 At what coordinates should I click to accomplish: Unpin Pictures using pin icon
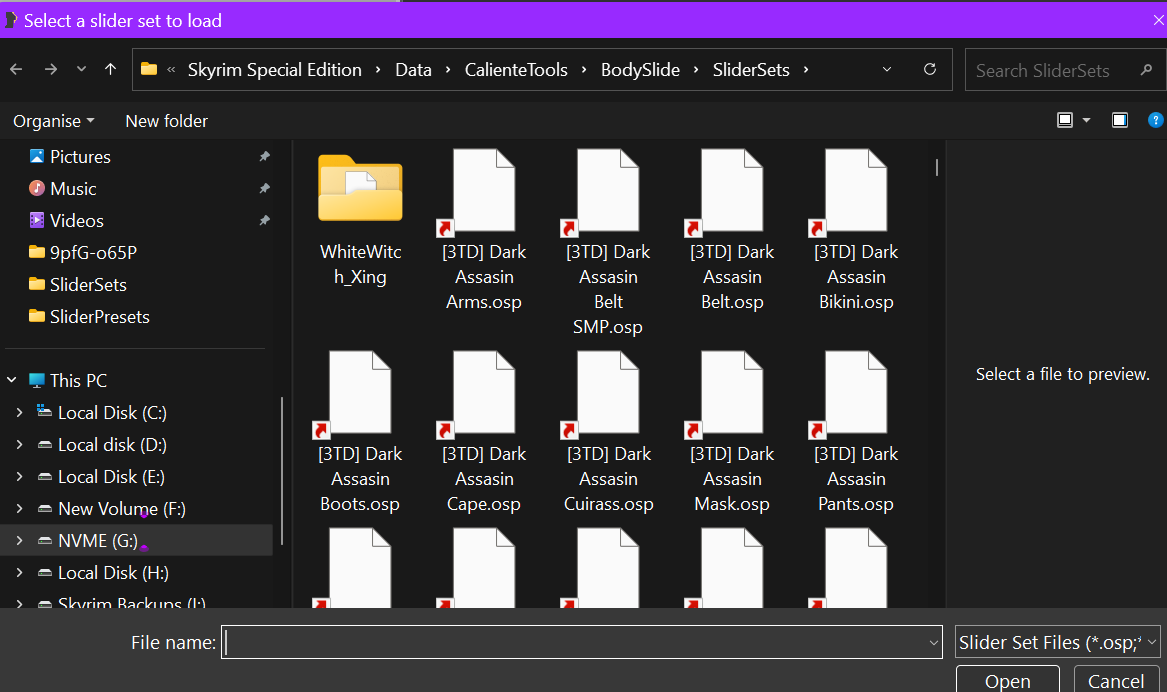(264, 156)
